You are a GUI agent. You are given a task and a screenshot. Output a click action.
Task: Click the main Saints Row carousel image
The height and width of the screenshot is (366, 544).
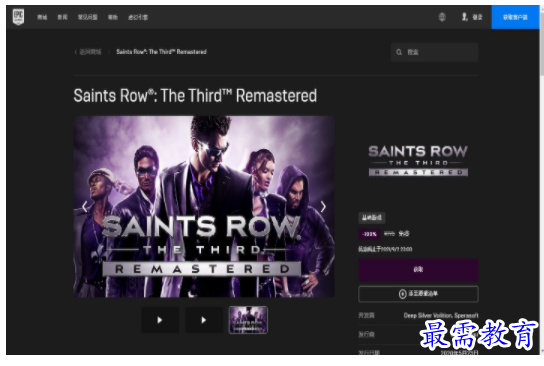click(x=204, y=207)
